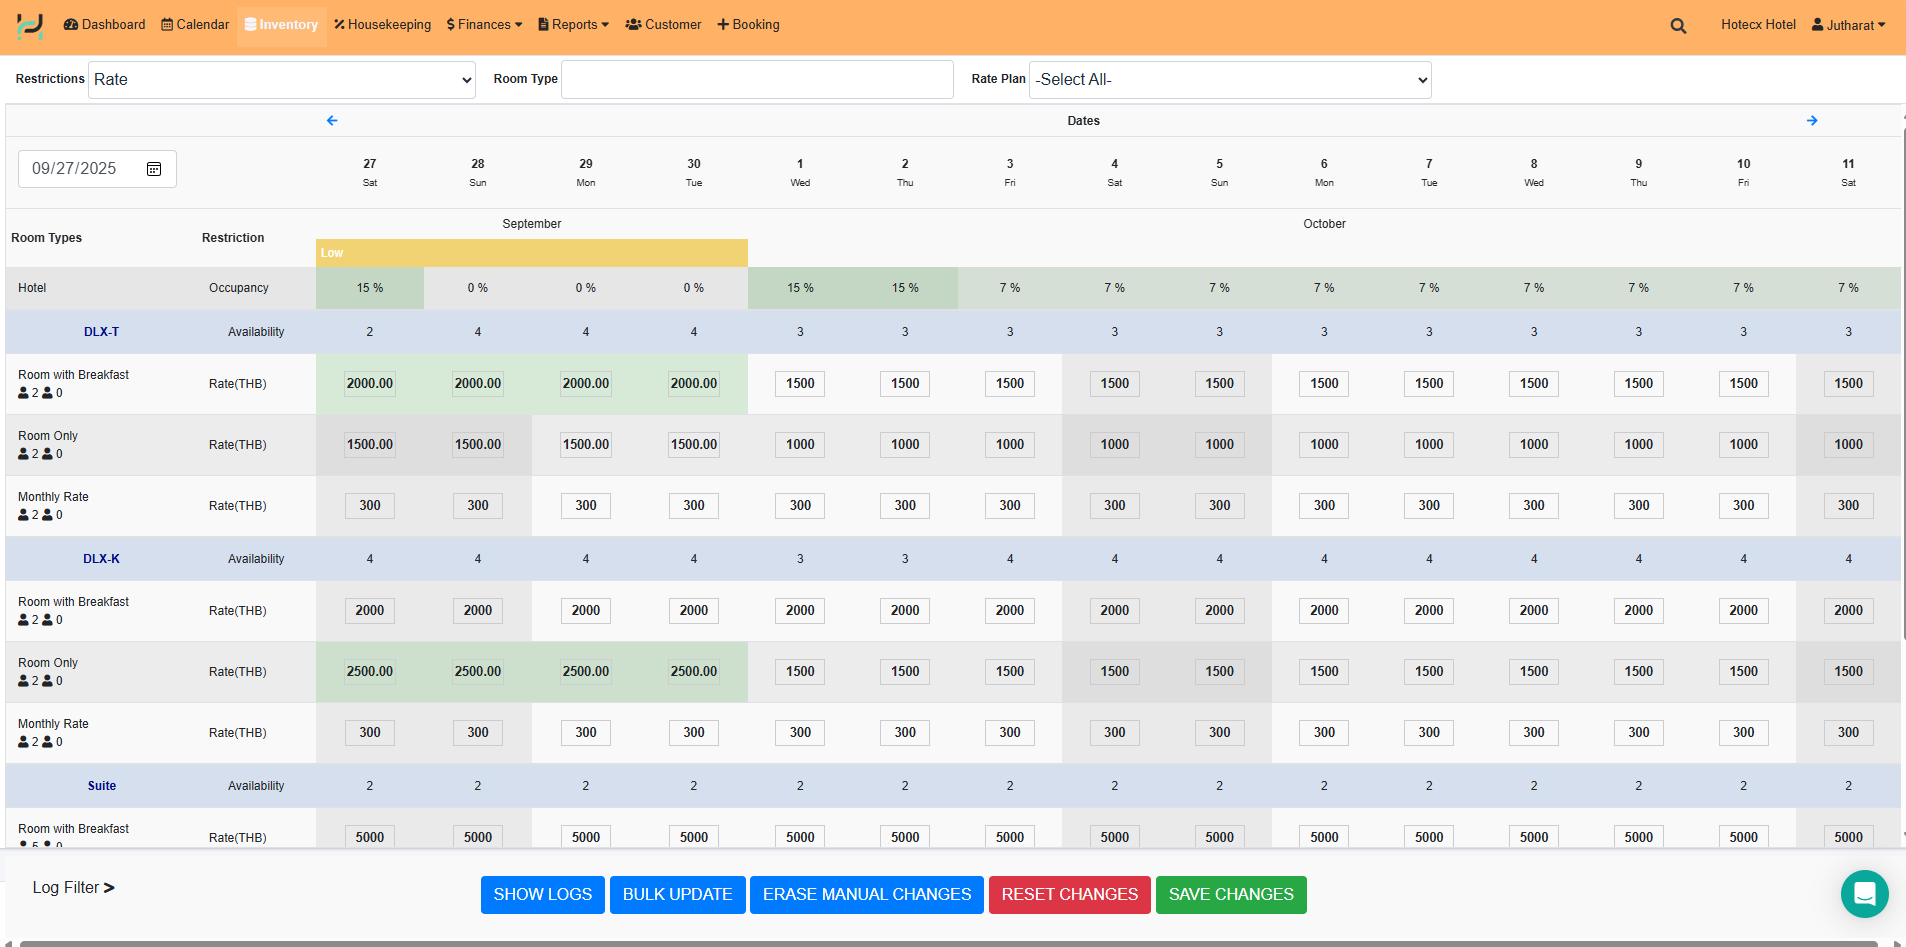Viewport: 1906px width, 947px height.
Task: Go to previous dates with left arrow
Action: click(332, 121)
